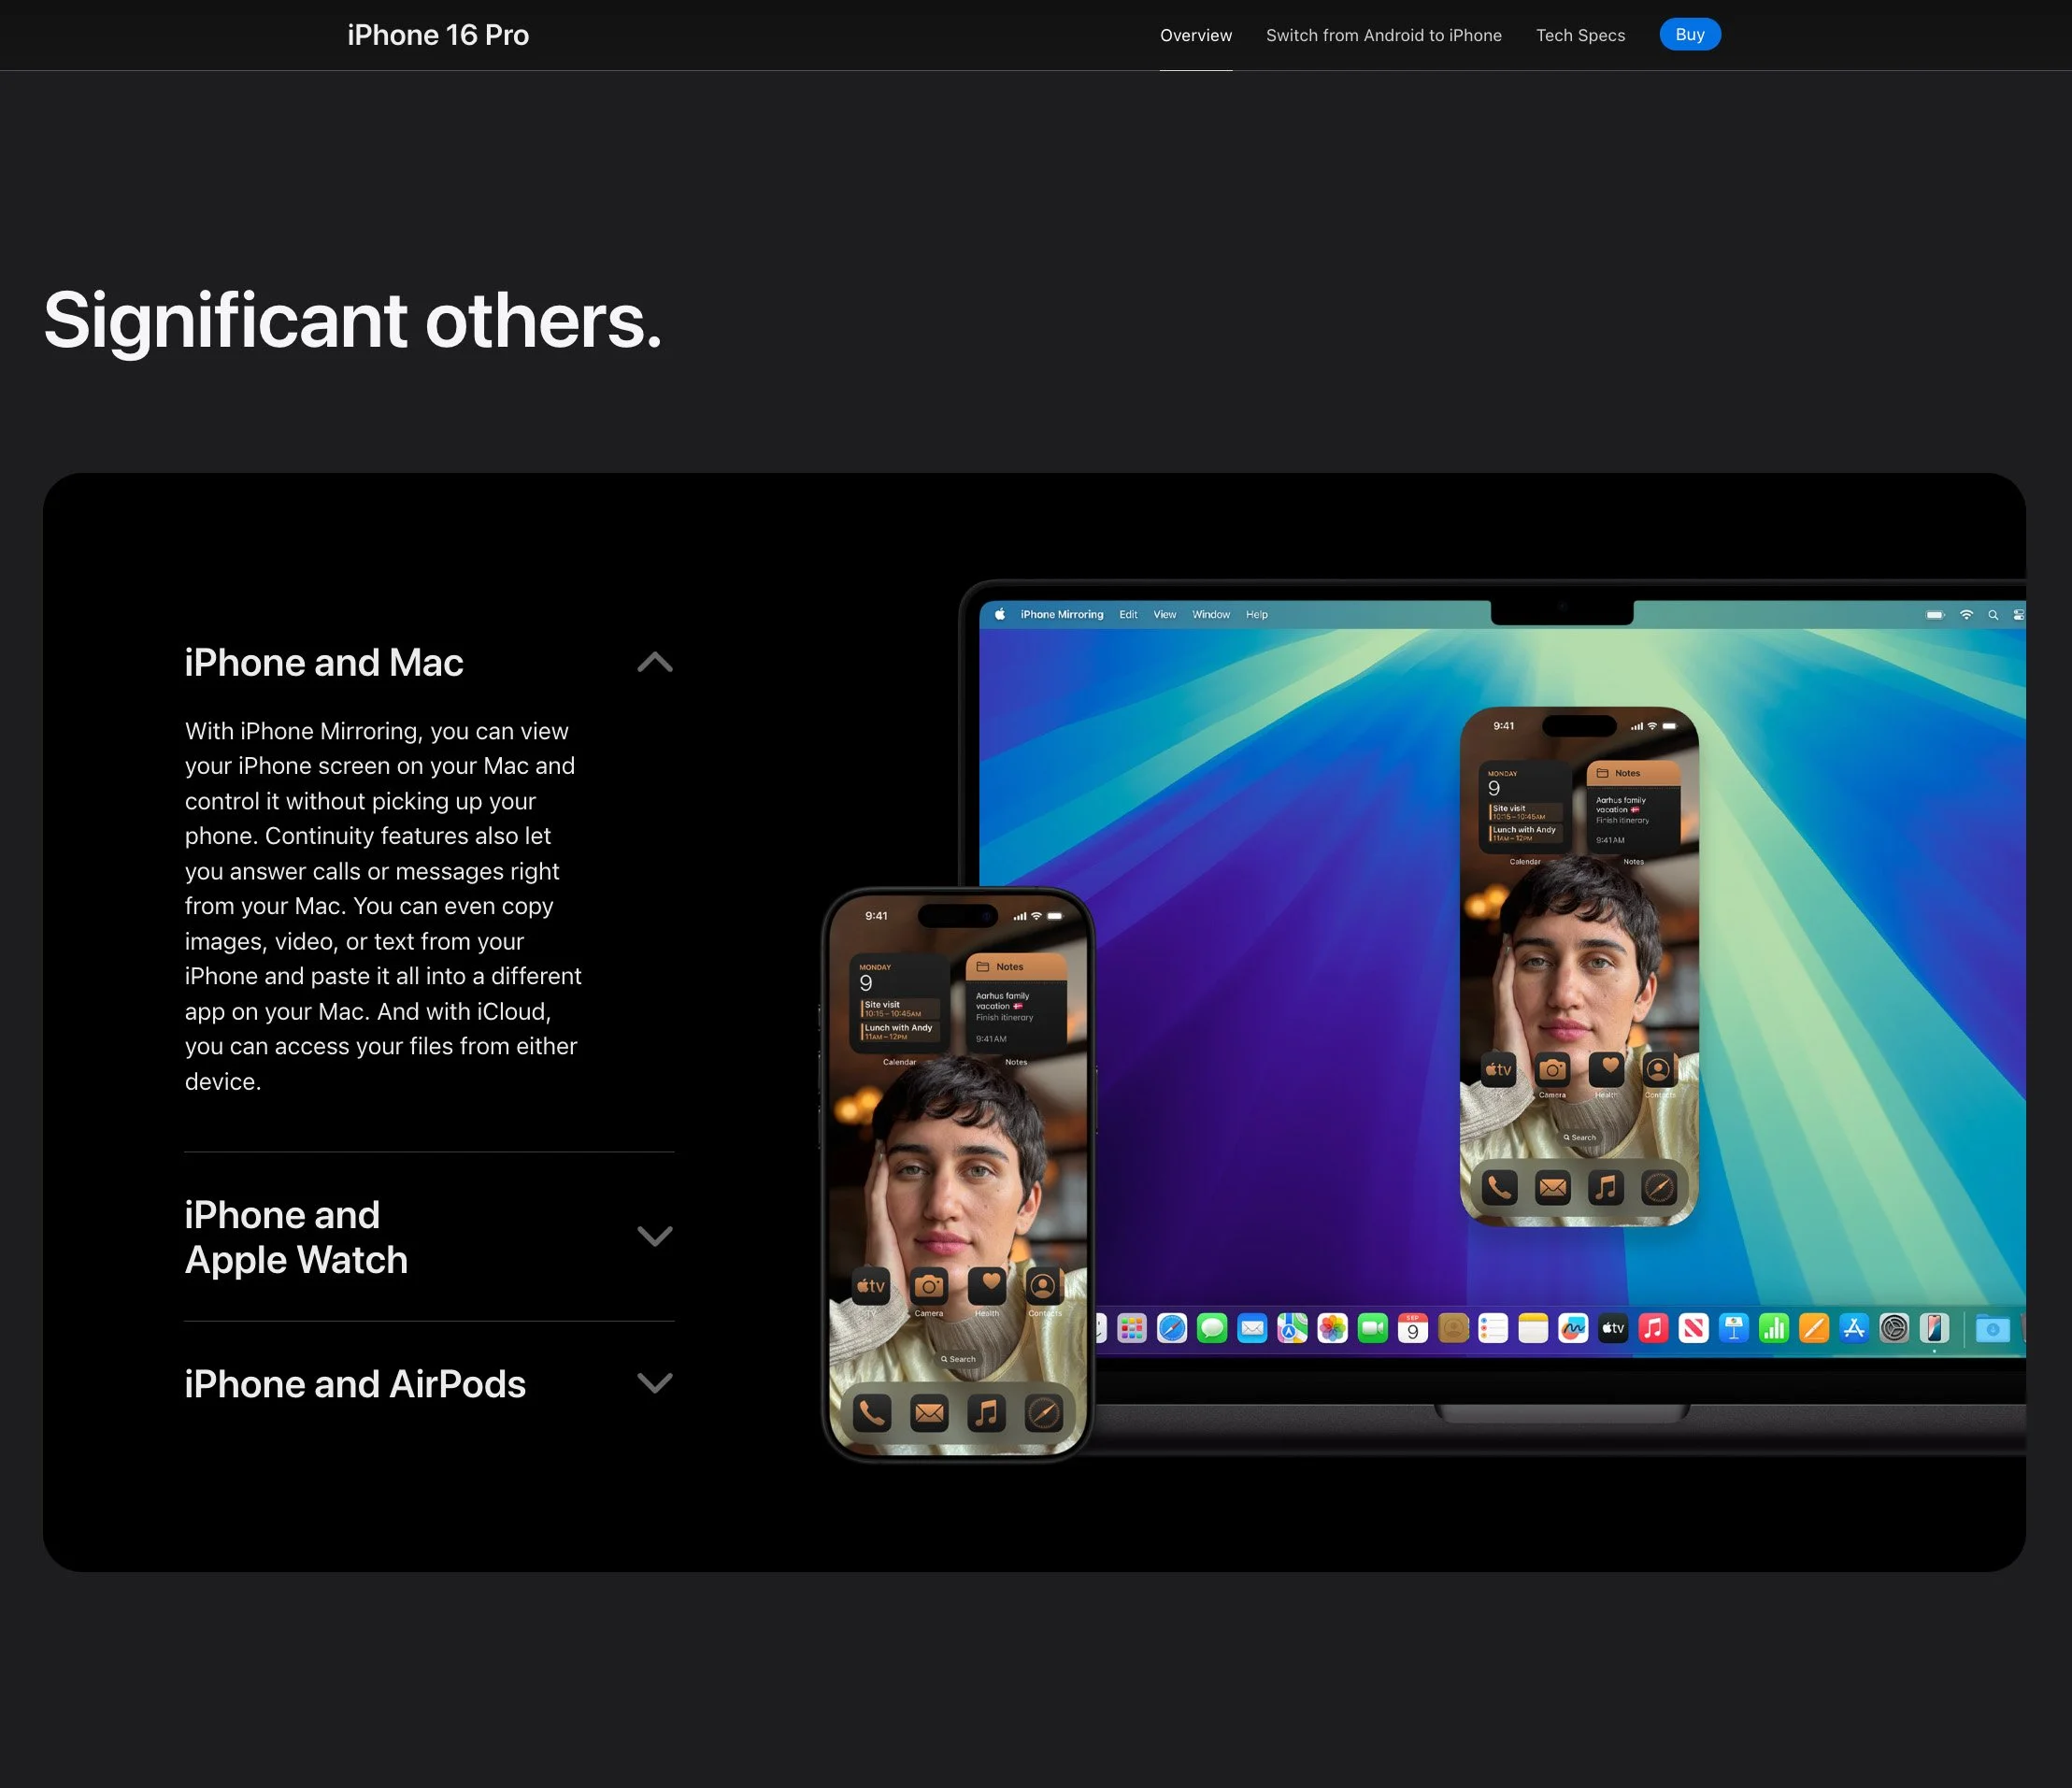The width and height of the screenshot is (2072, 1788).
Task: Tap the Safari icon on the standalone iPhone dock
Action: pos(1044,1413)
